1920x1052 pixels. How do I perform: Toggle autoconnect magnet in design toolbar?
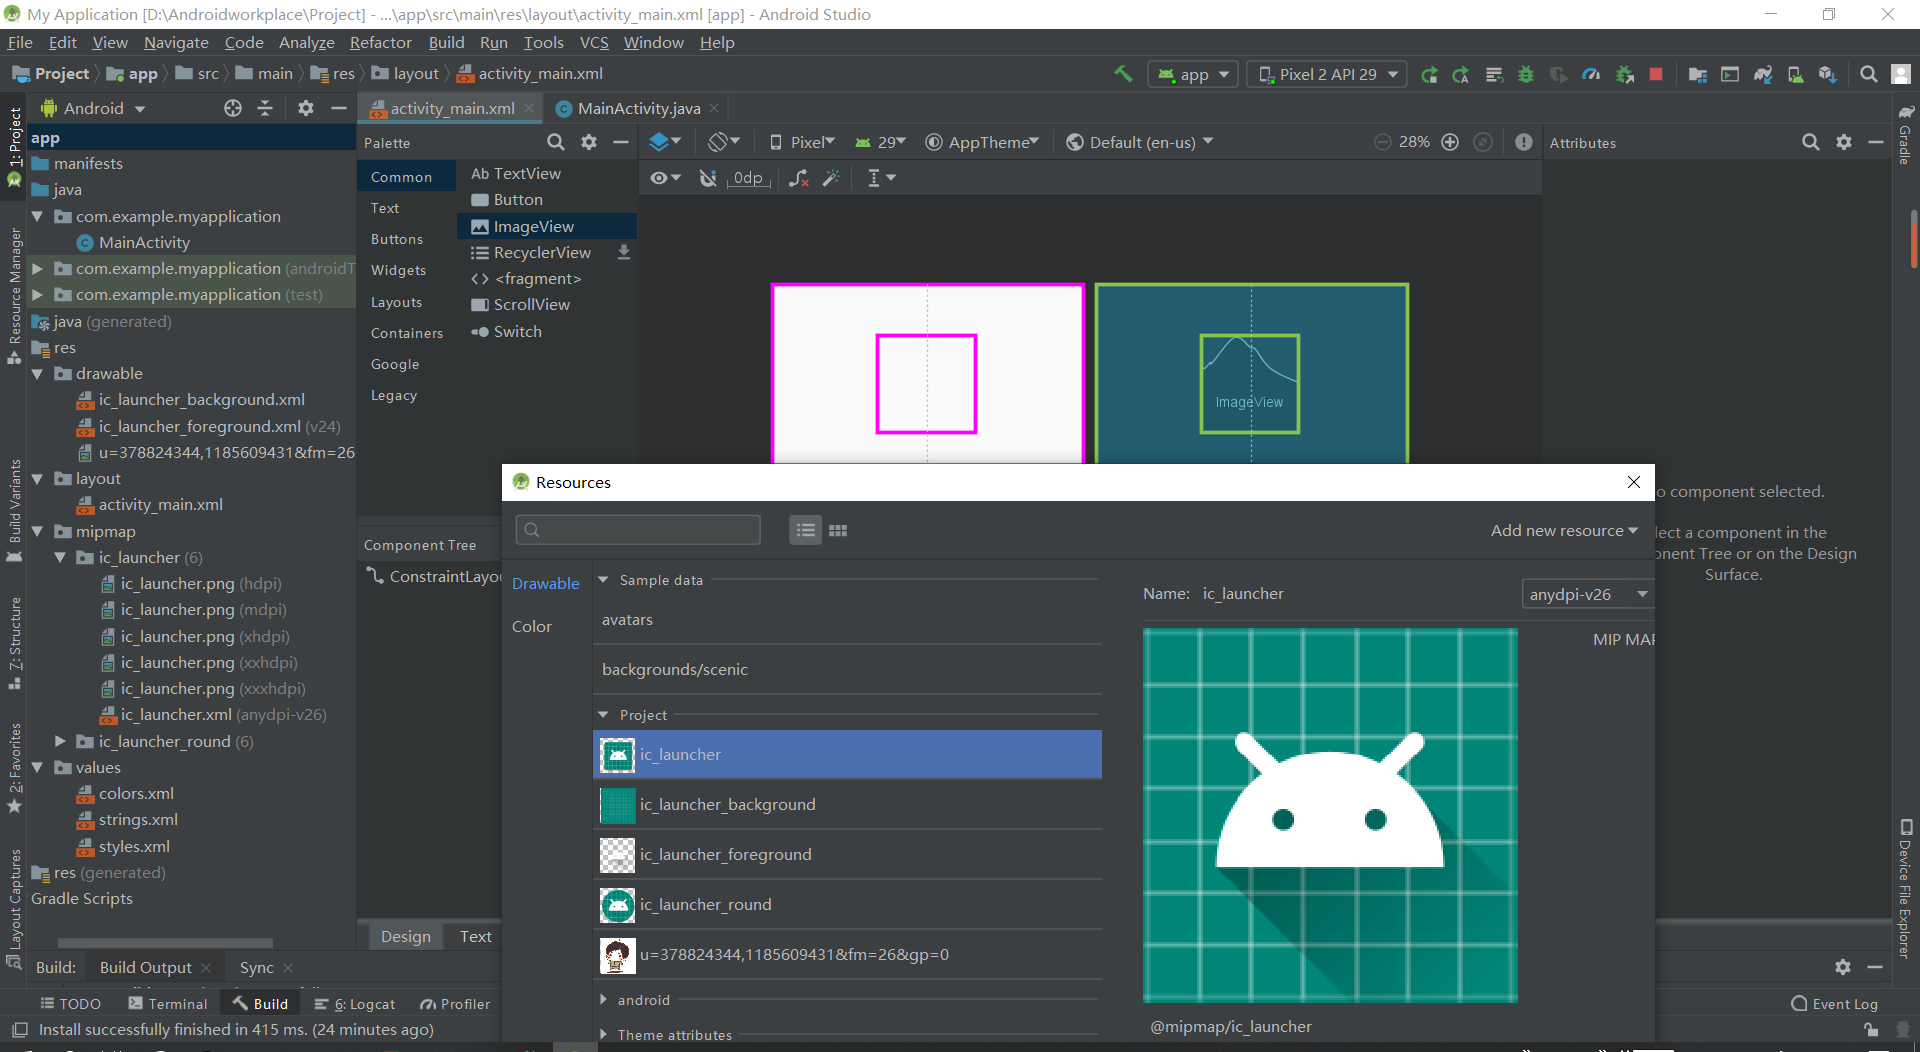pos(708,178)
